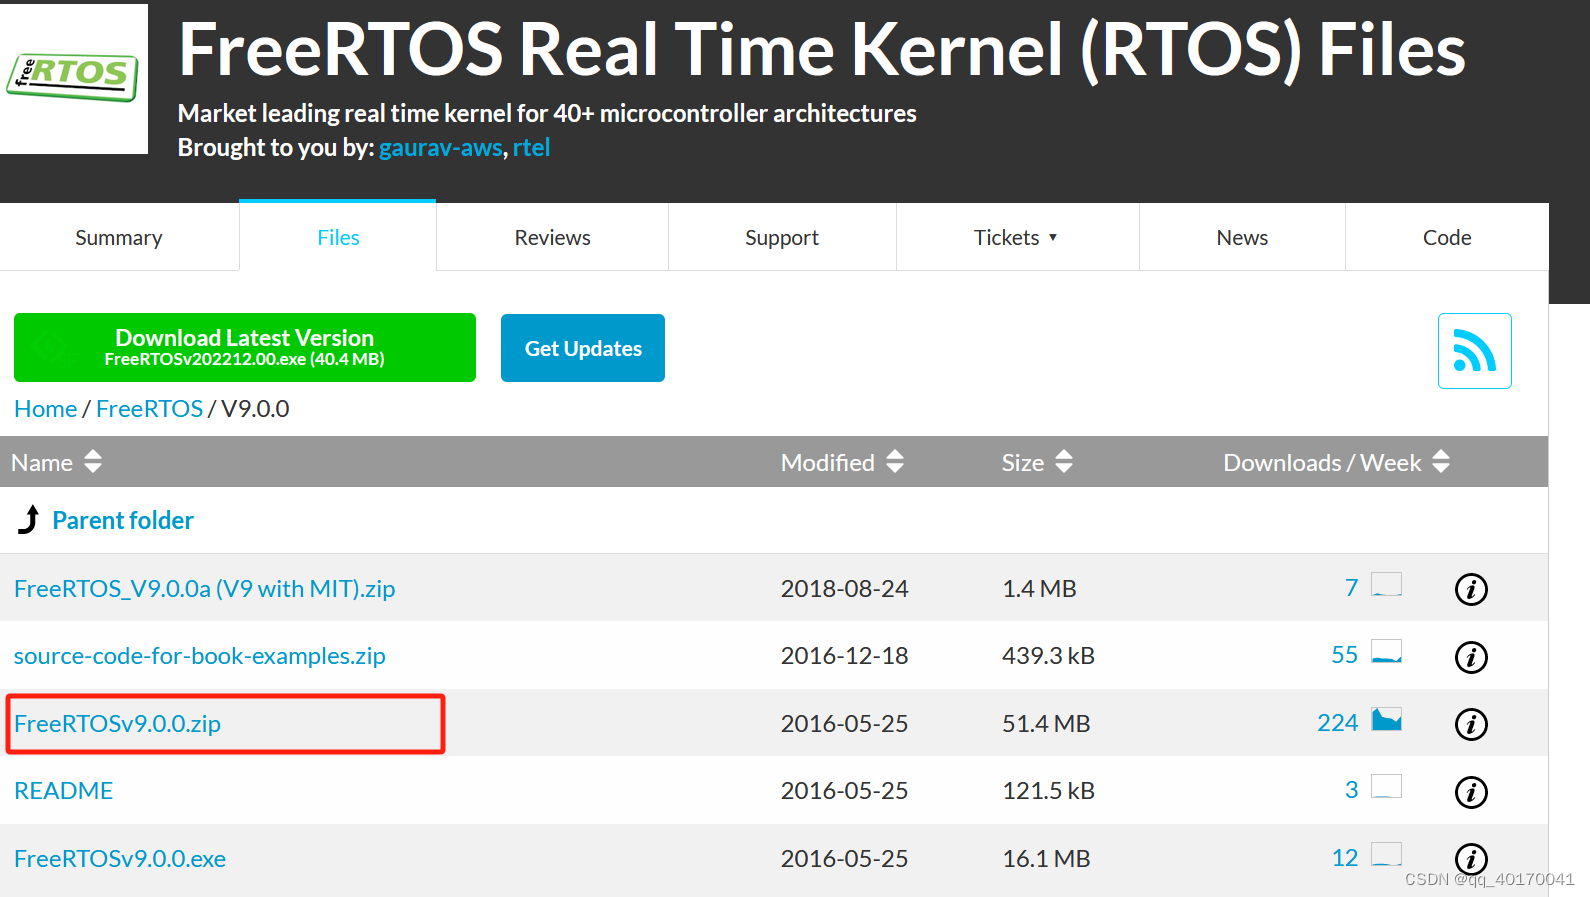
Task: Expand the Tickets dropdown menu
Action: pos(1017,238)
